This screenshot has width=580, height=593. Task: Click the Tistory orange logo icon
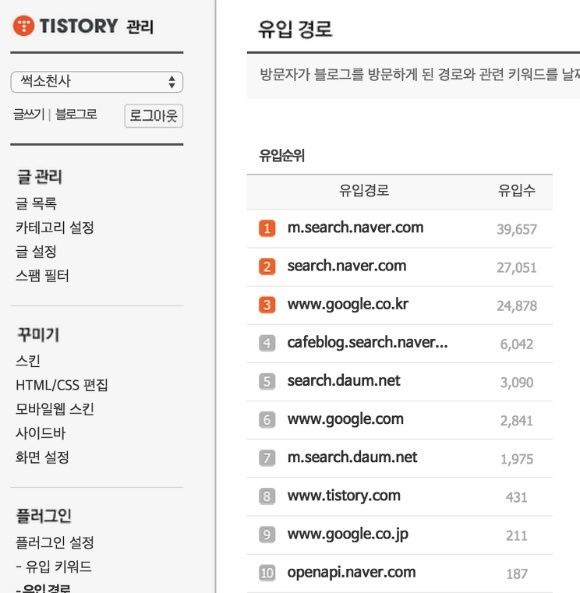click(x=23, y=26)
